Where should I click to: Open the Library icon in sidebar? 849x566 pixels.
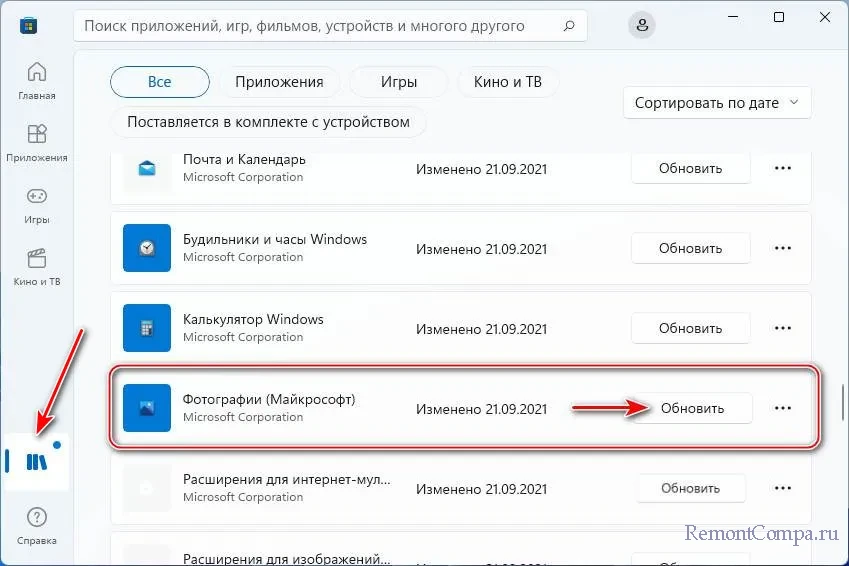point(35,461)
